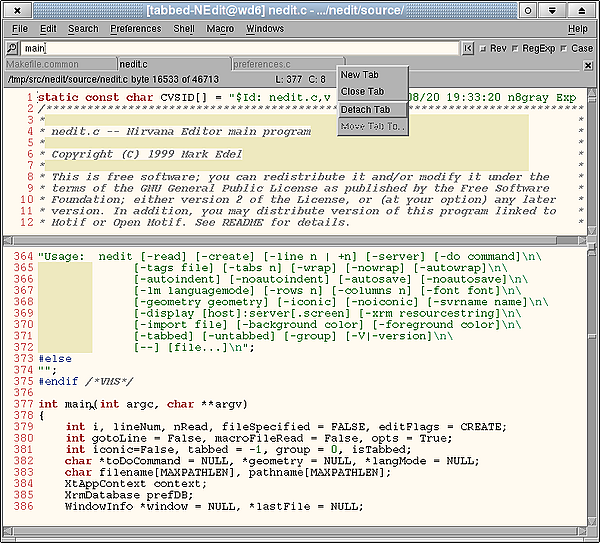The image size is (600, 543).
Task: Open the File menu
Action: pos(20,29)
